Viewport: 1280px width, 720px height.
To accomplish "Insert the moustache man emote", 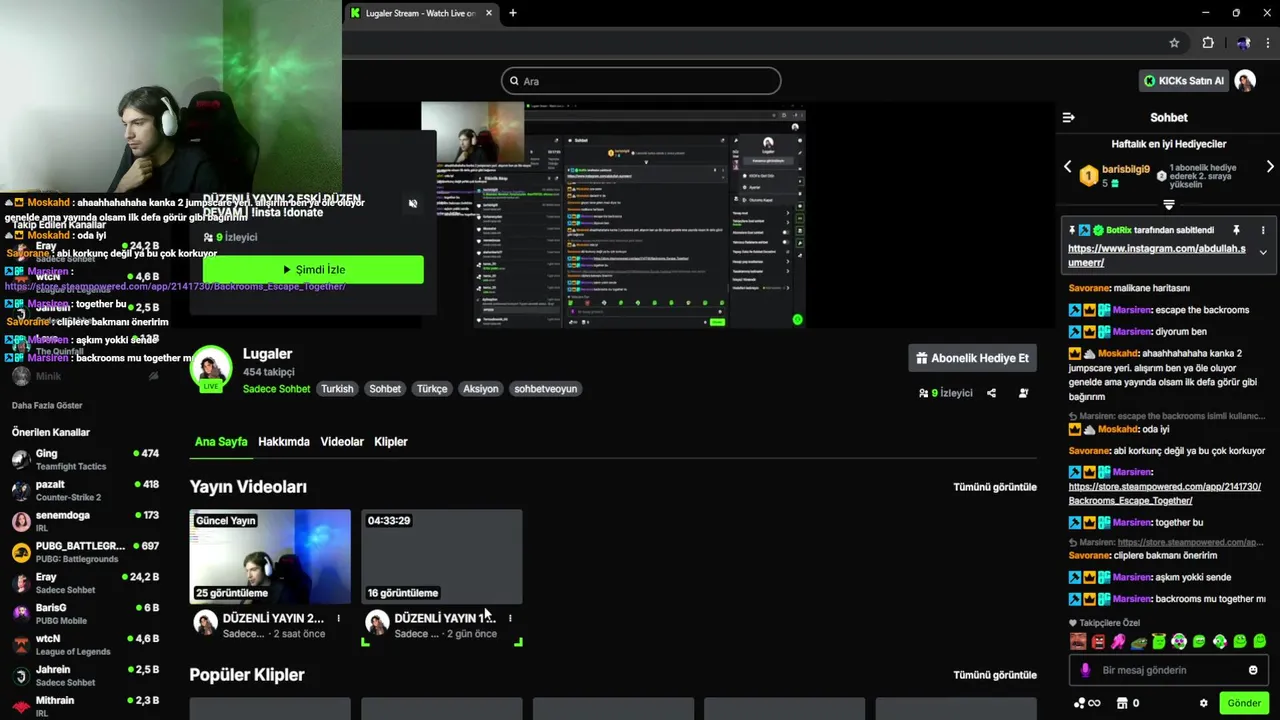I will pos(1078,641).
